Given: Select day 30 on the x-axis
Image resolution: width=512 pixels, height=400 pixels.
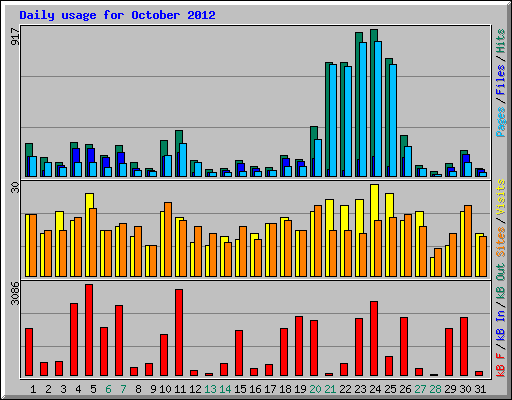Looking at the screenshot, I should [x=465, y=389].
